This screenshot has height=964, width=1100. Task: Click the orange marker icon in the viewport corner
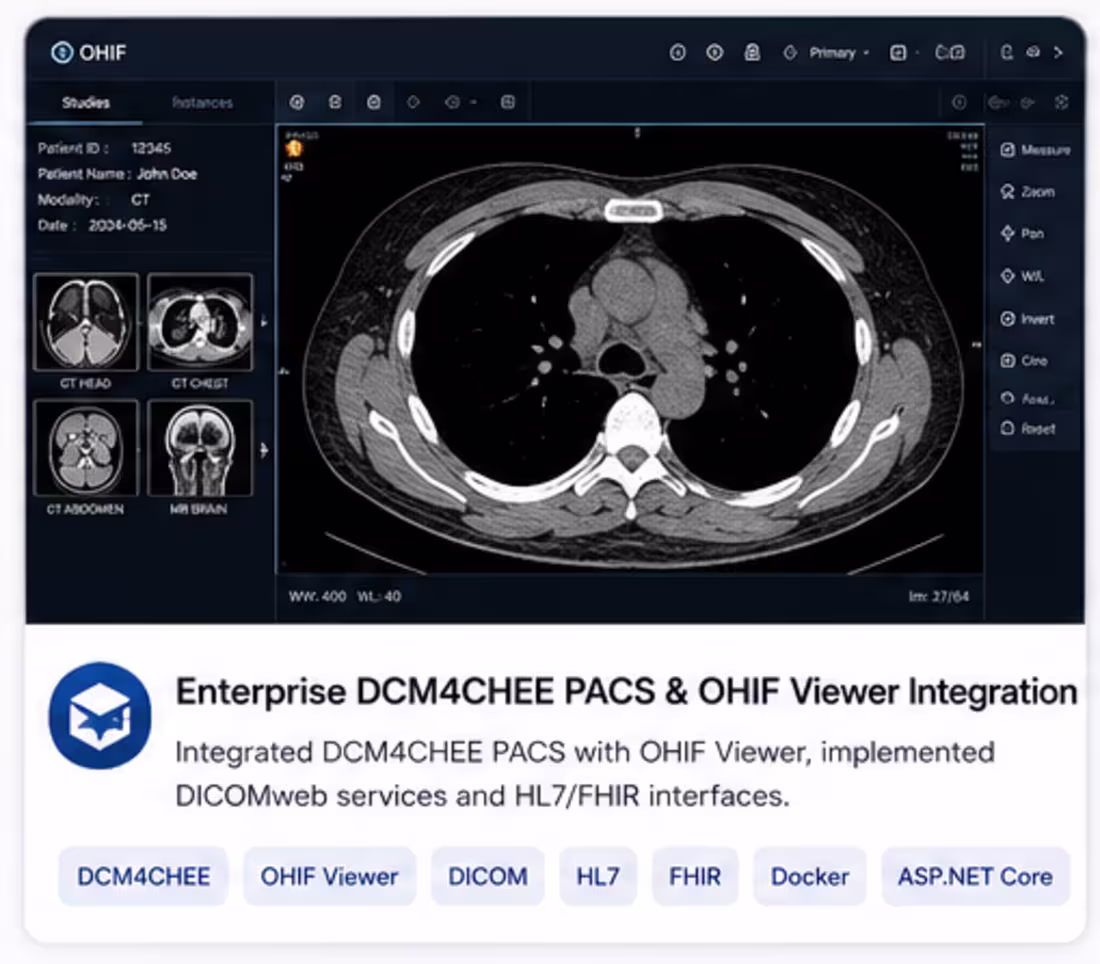294,148
